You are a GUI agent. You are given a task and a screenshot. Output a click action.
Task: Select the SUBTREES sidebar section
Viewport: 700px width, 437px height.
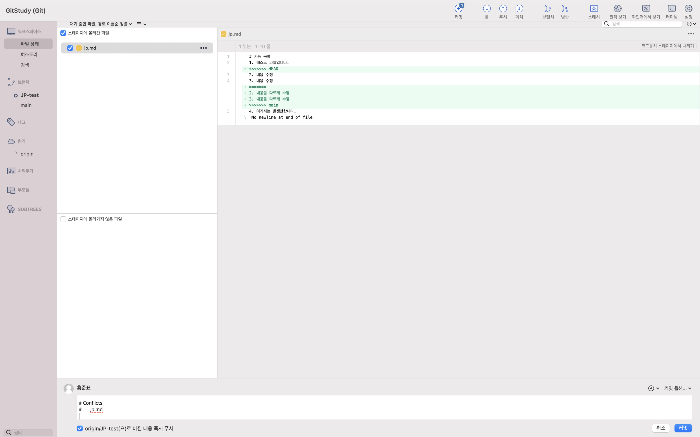29,209
